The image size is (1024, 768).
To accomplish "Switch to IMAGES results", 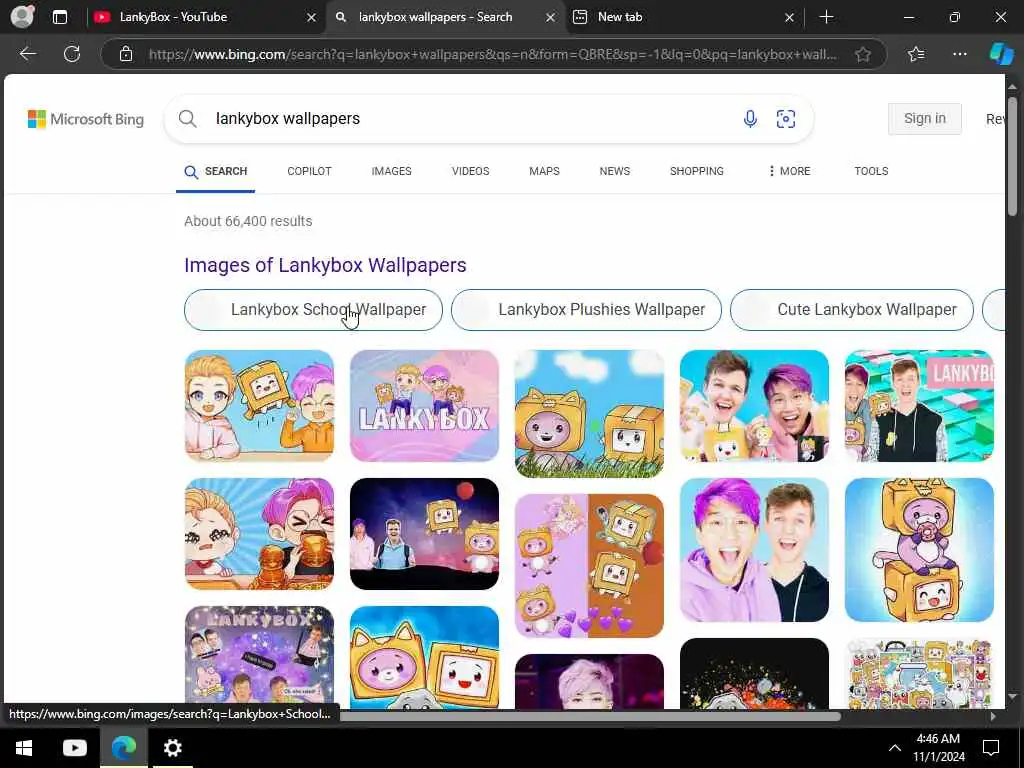I will [391, 171].
